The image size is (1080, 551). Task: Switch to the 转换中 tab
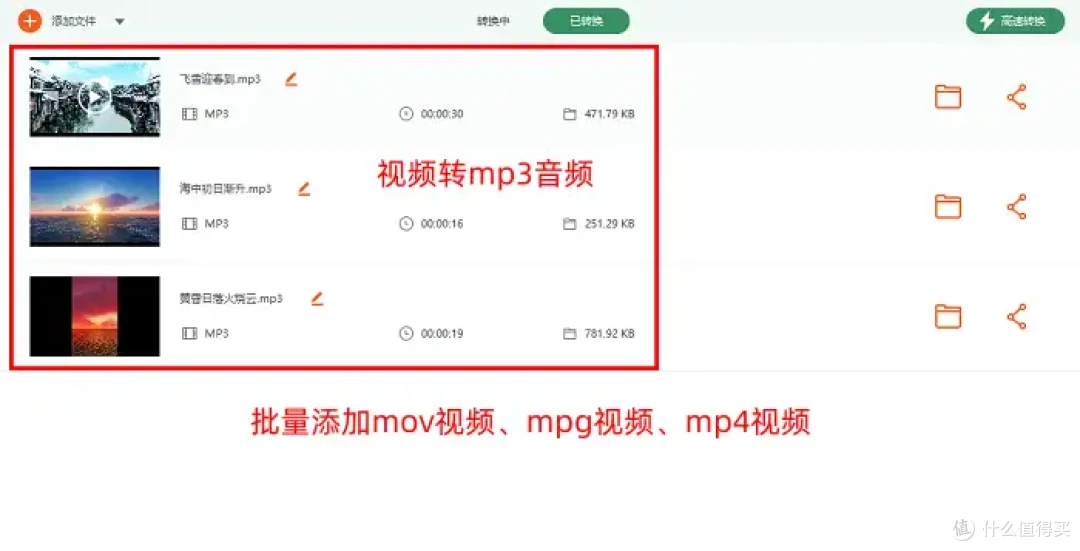click(493, 21)
